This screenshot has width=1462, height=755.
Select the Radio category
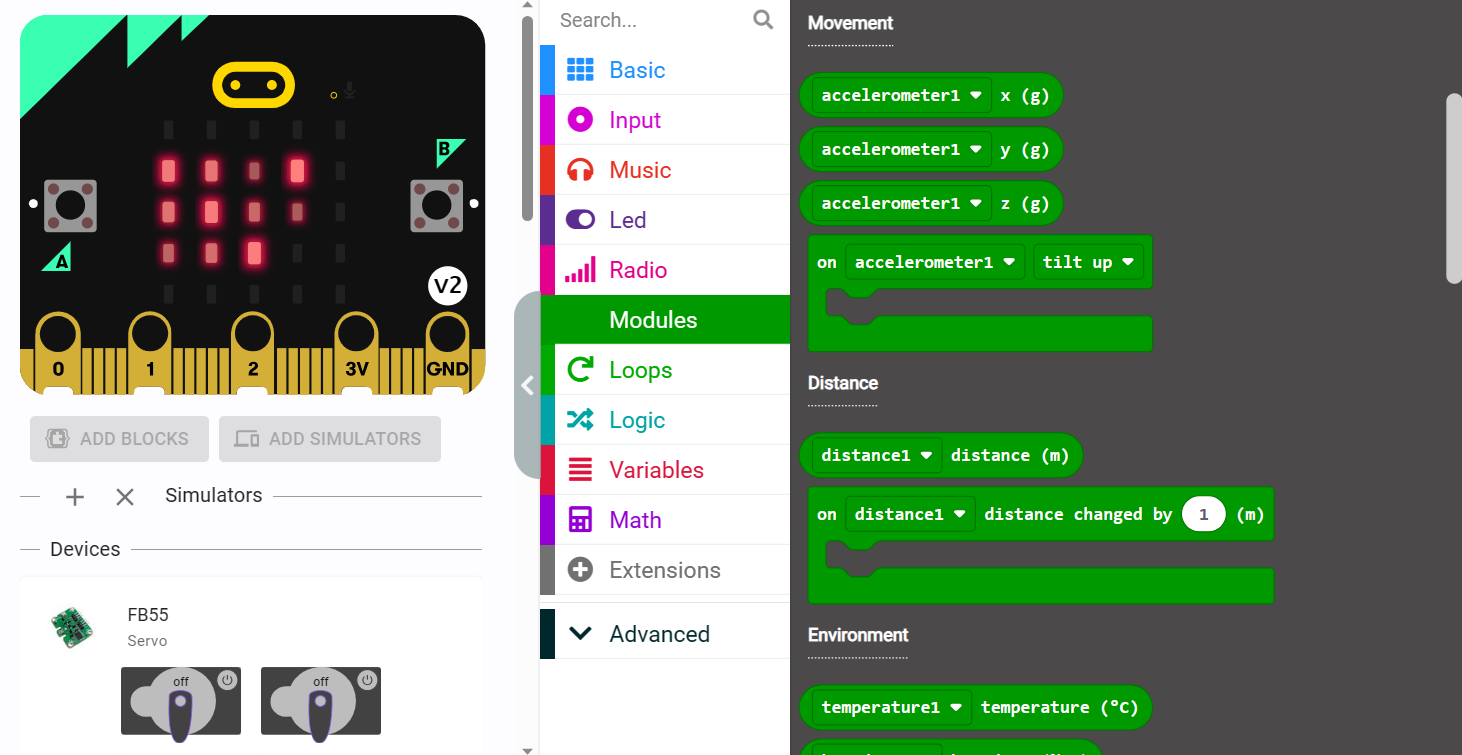coord(638,270)
